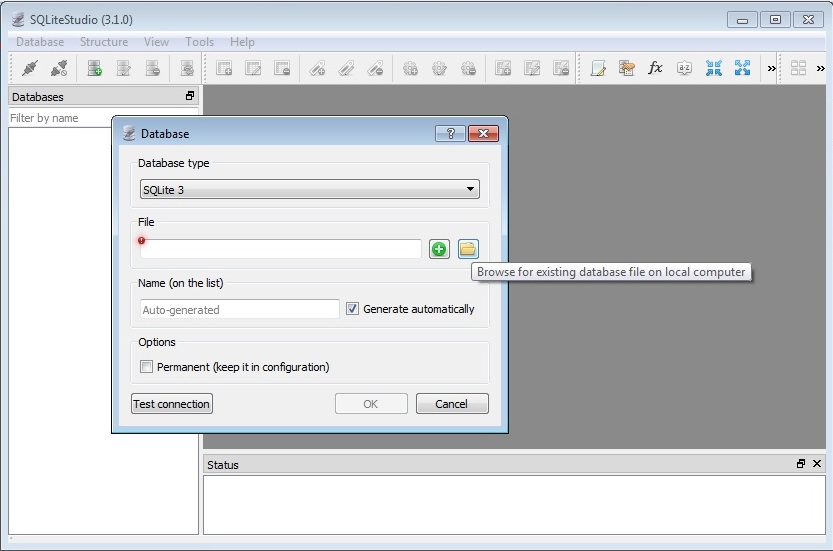Click the Remove database toolbar icon
Screen dimensions: 833x551
tap(152, 68)
